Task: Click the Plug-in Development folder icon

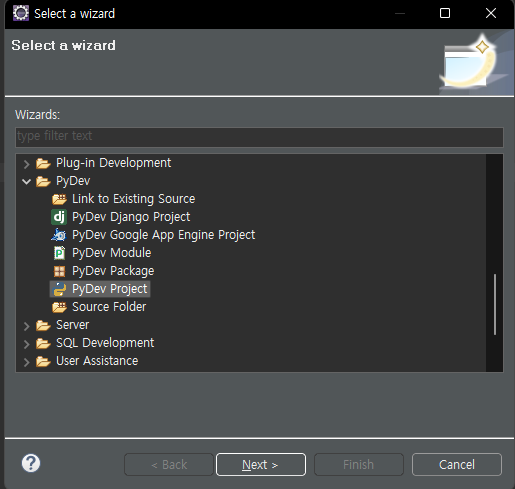Action: point(43,163)
